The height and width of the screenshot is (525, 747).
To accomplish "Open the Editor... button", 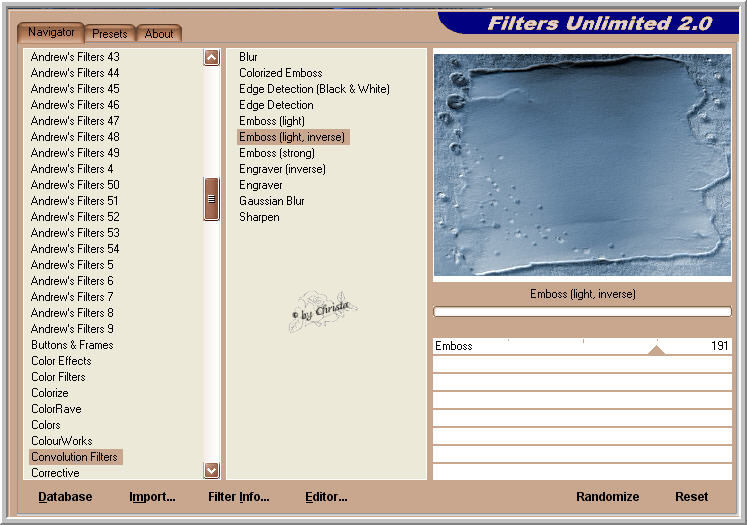I will point(326,497).
